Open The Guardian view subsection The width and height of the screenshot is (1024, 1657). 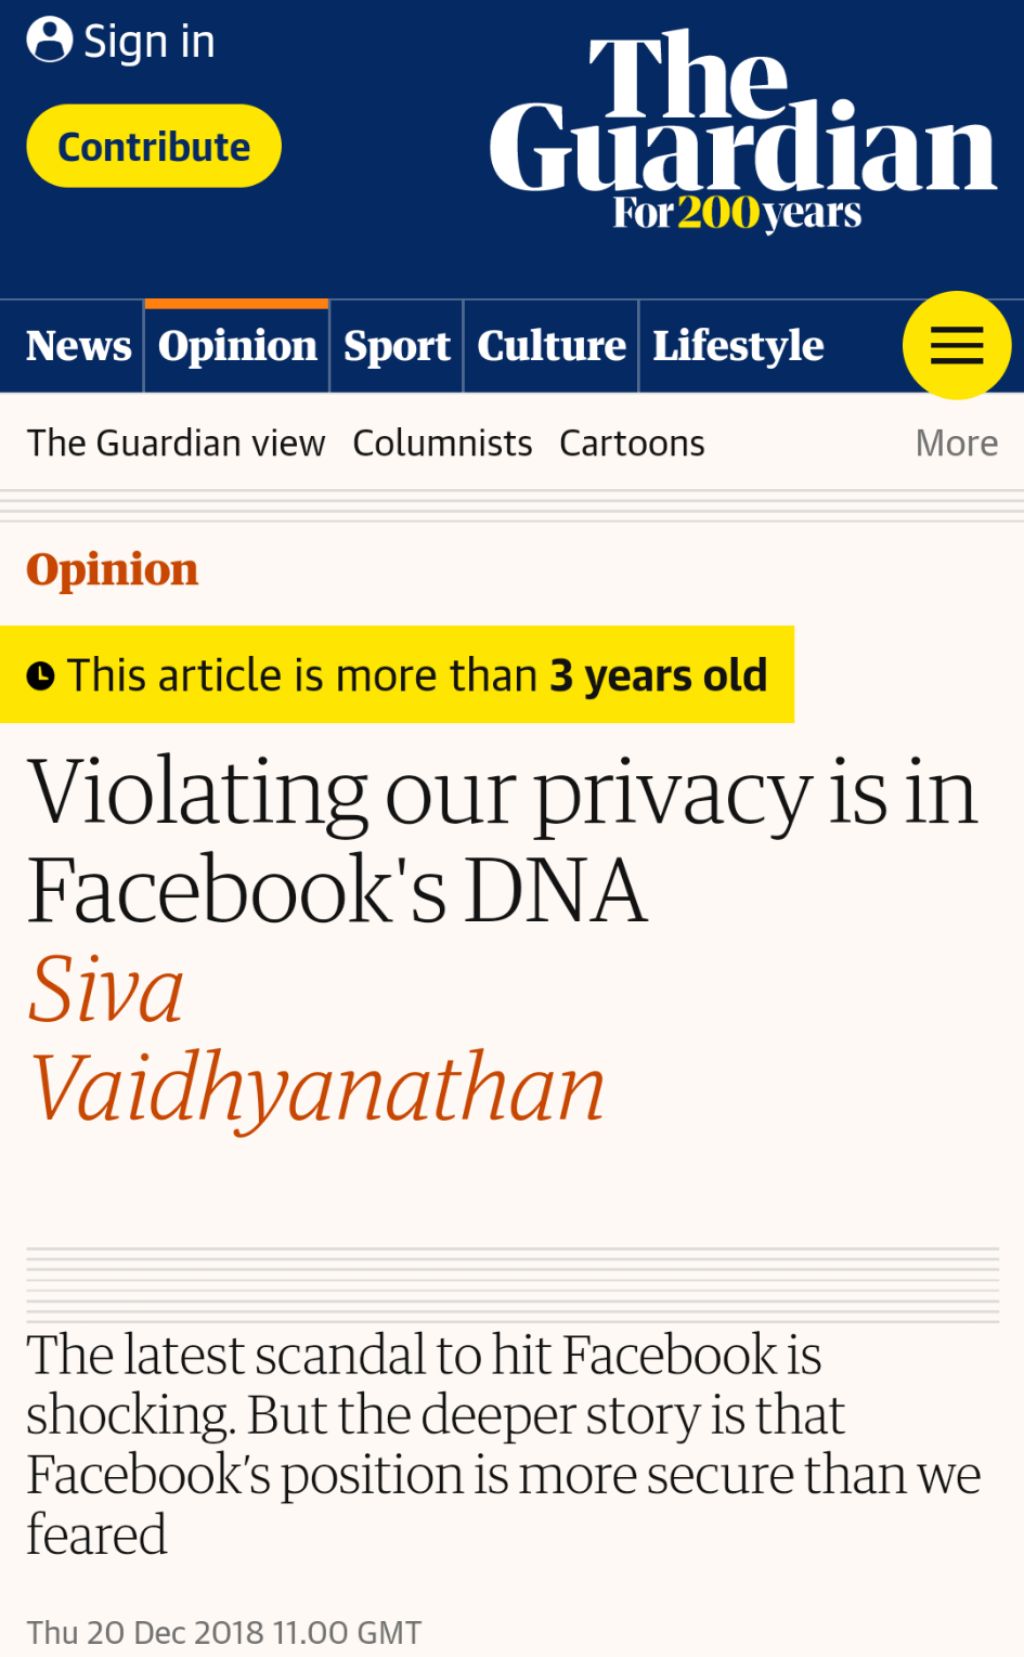[176, 443]
